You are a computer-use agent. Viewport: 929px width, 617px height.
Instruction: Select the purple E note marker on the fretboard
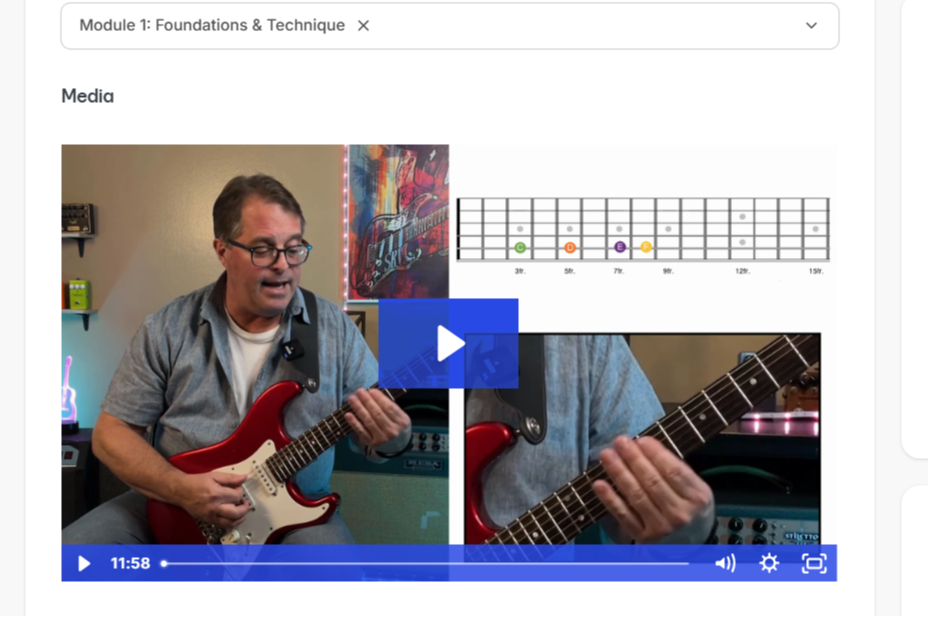coord(620,247)
